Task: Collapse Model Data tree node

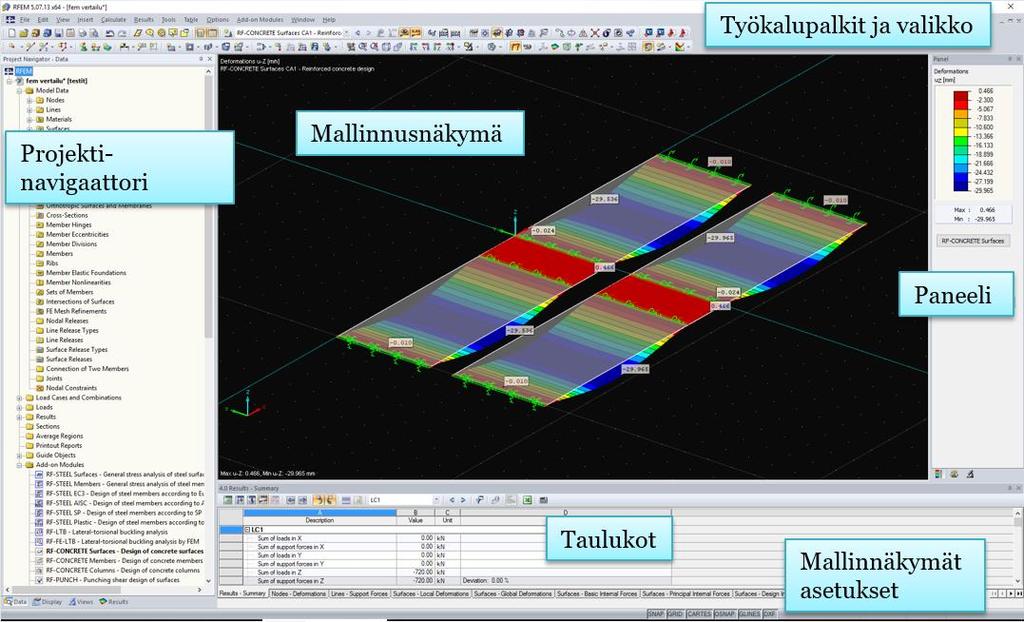Action: click(20, 91)
